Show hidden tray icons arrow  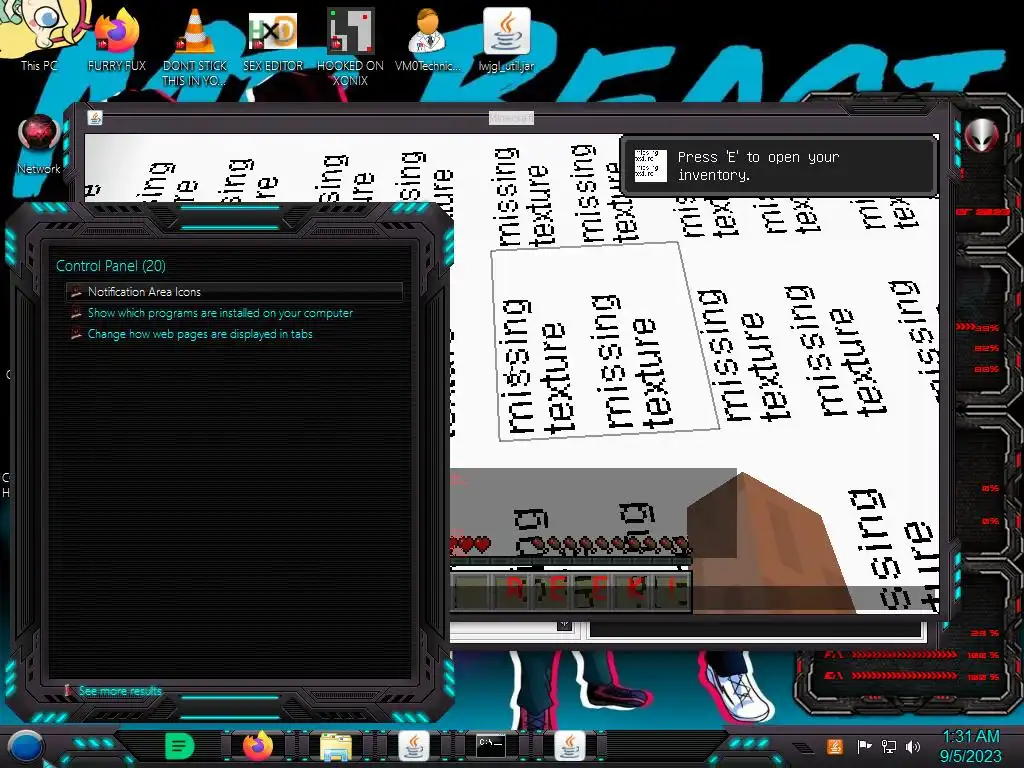coord(803,748)
